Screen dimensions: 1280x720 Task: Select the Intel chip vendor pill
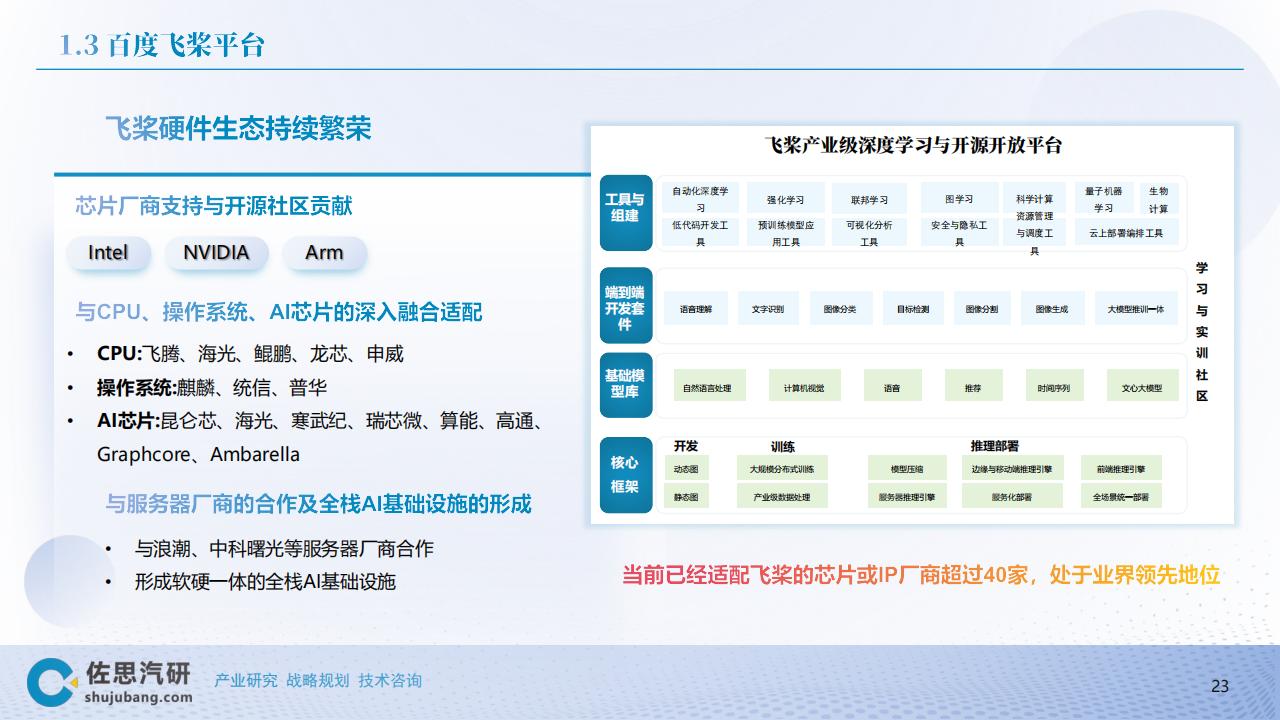[x=108, y=253]
